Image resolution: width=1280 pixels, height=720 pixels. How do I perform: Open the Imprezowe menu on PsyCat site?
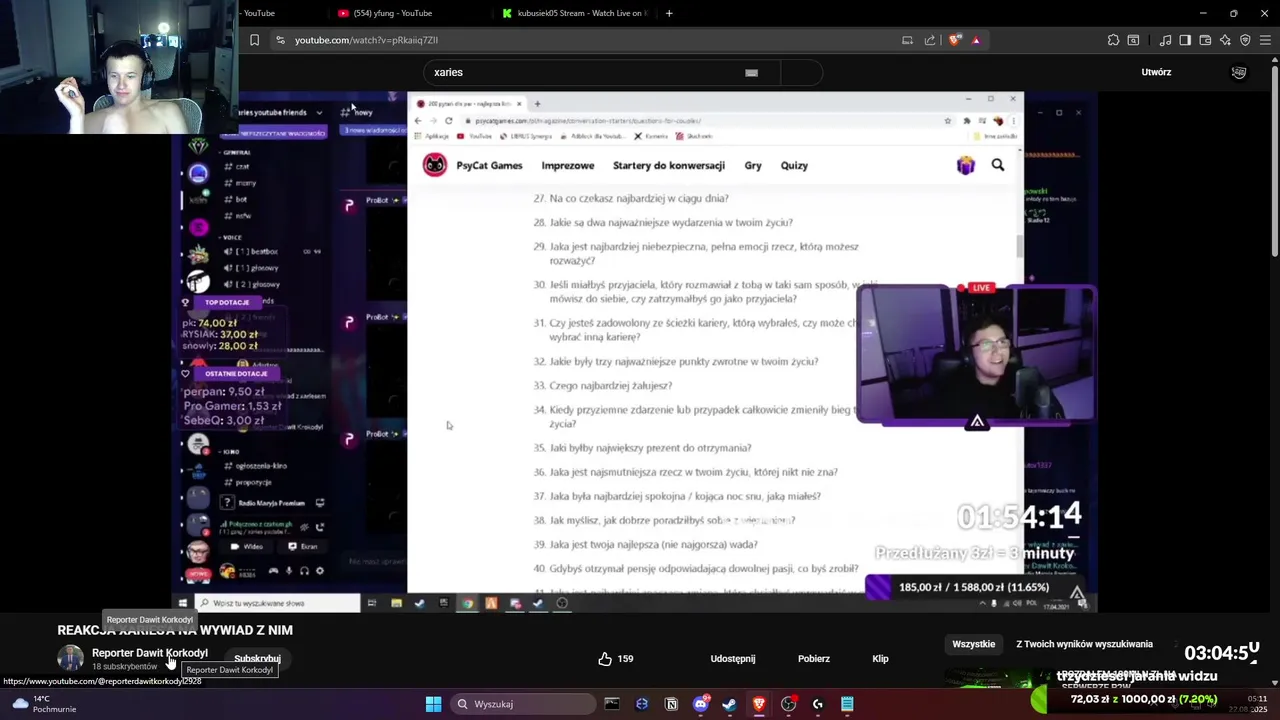point(567,166)
